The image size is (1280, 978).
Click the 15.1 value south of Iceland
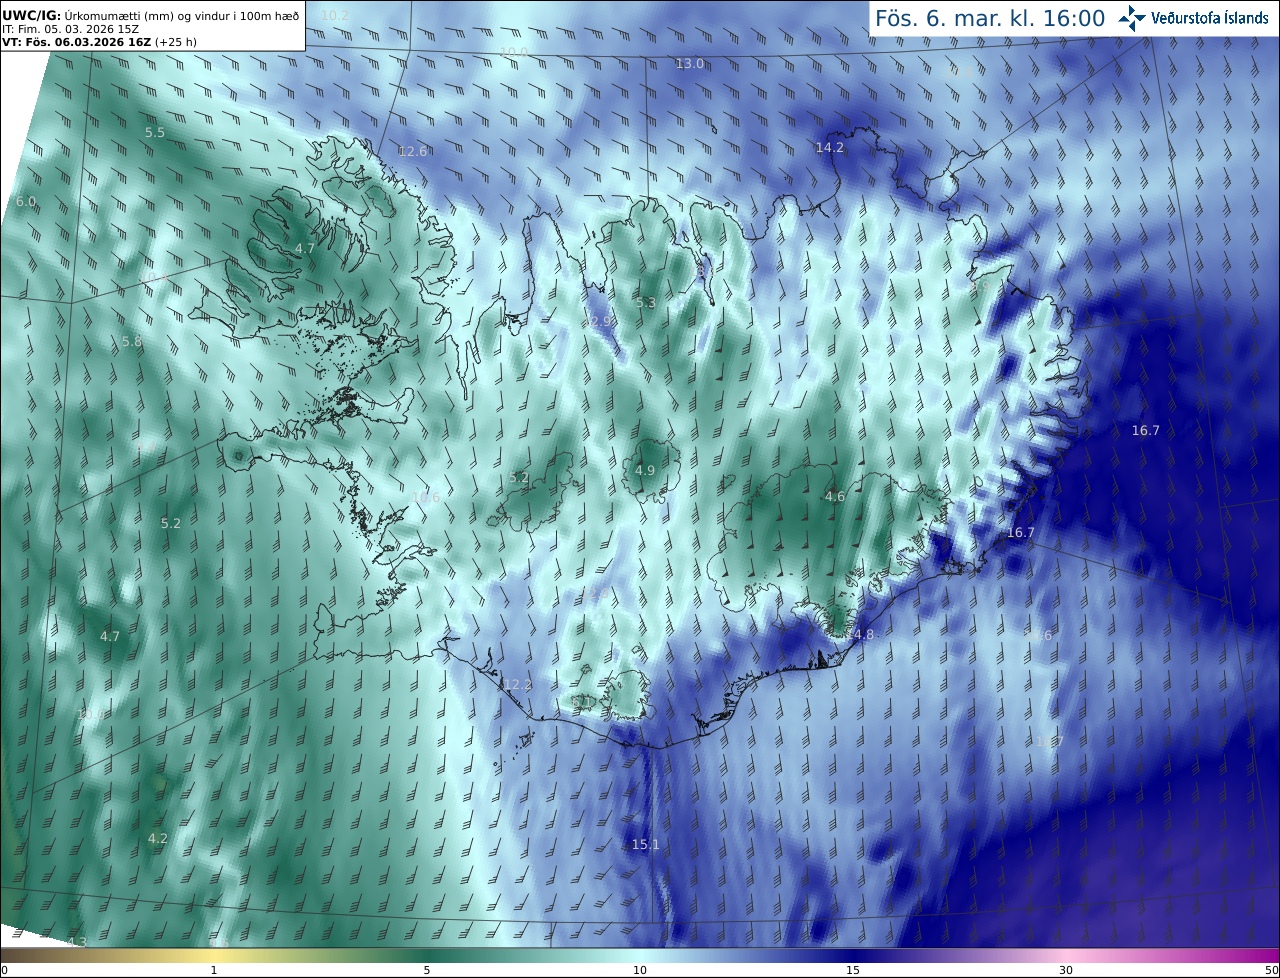[x=645, y=845]
